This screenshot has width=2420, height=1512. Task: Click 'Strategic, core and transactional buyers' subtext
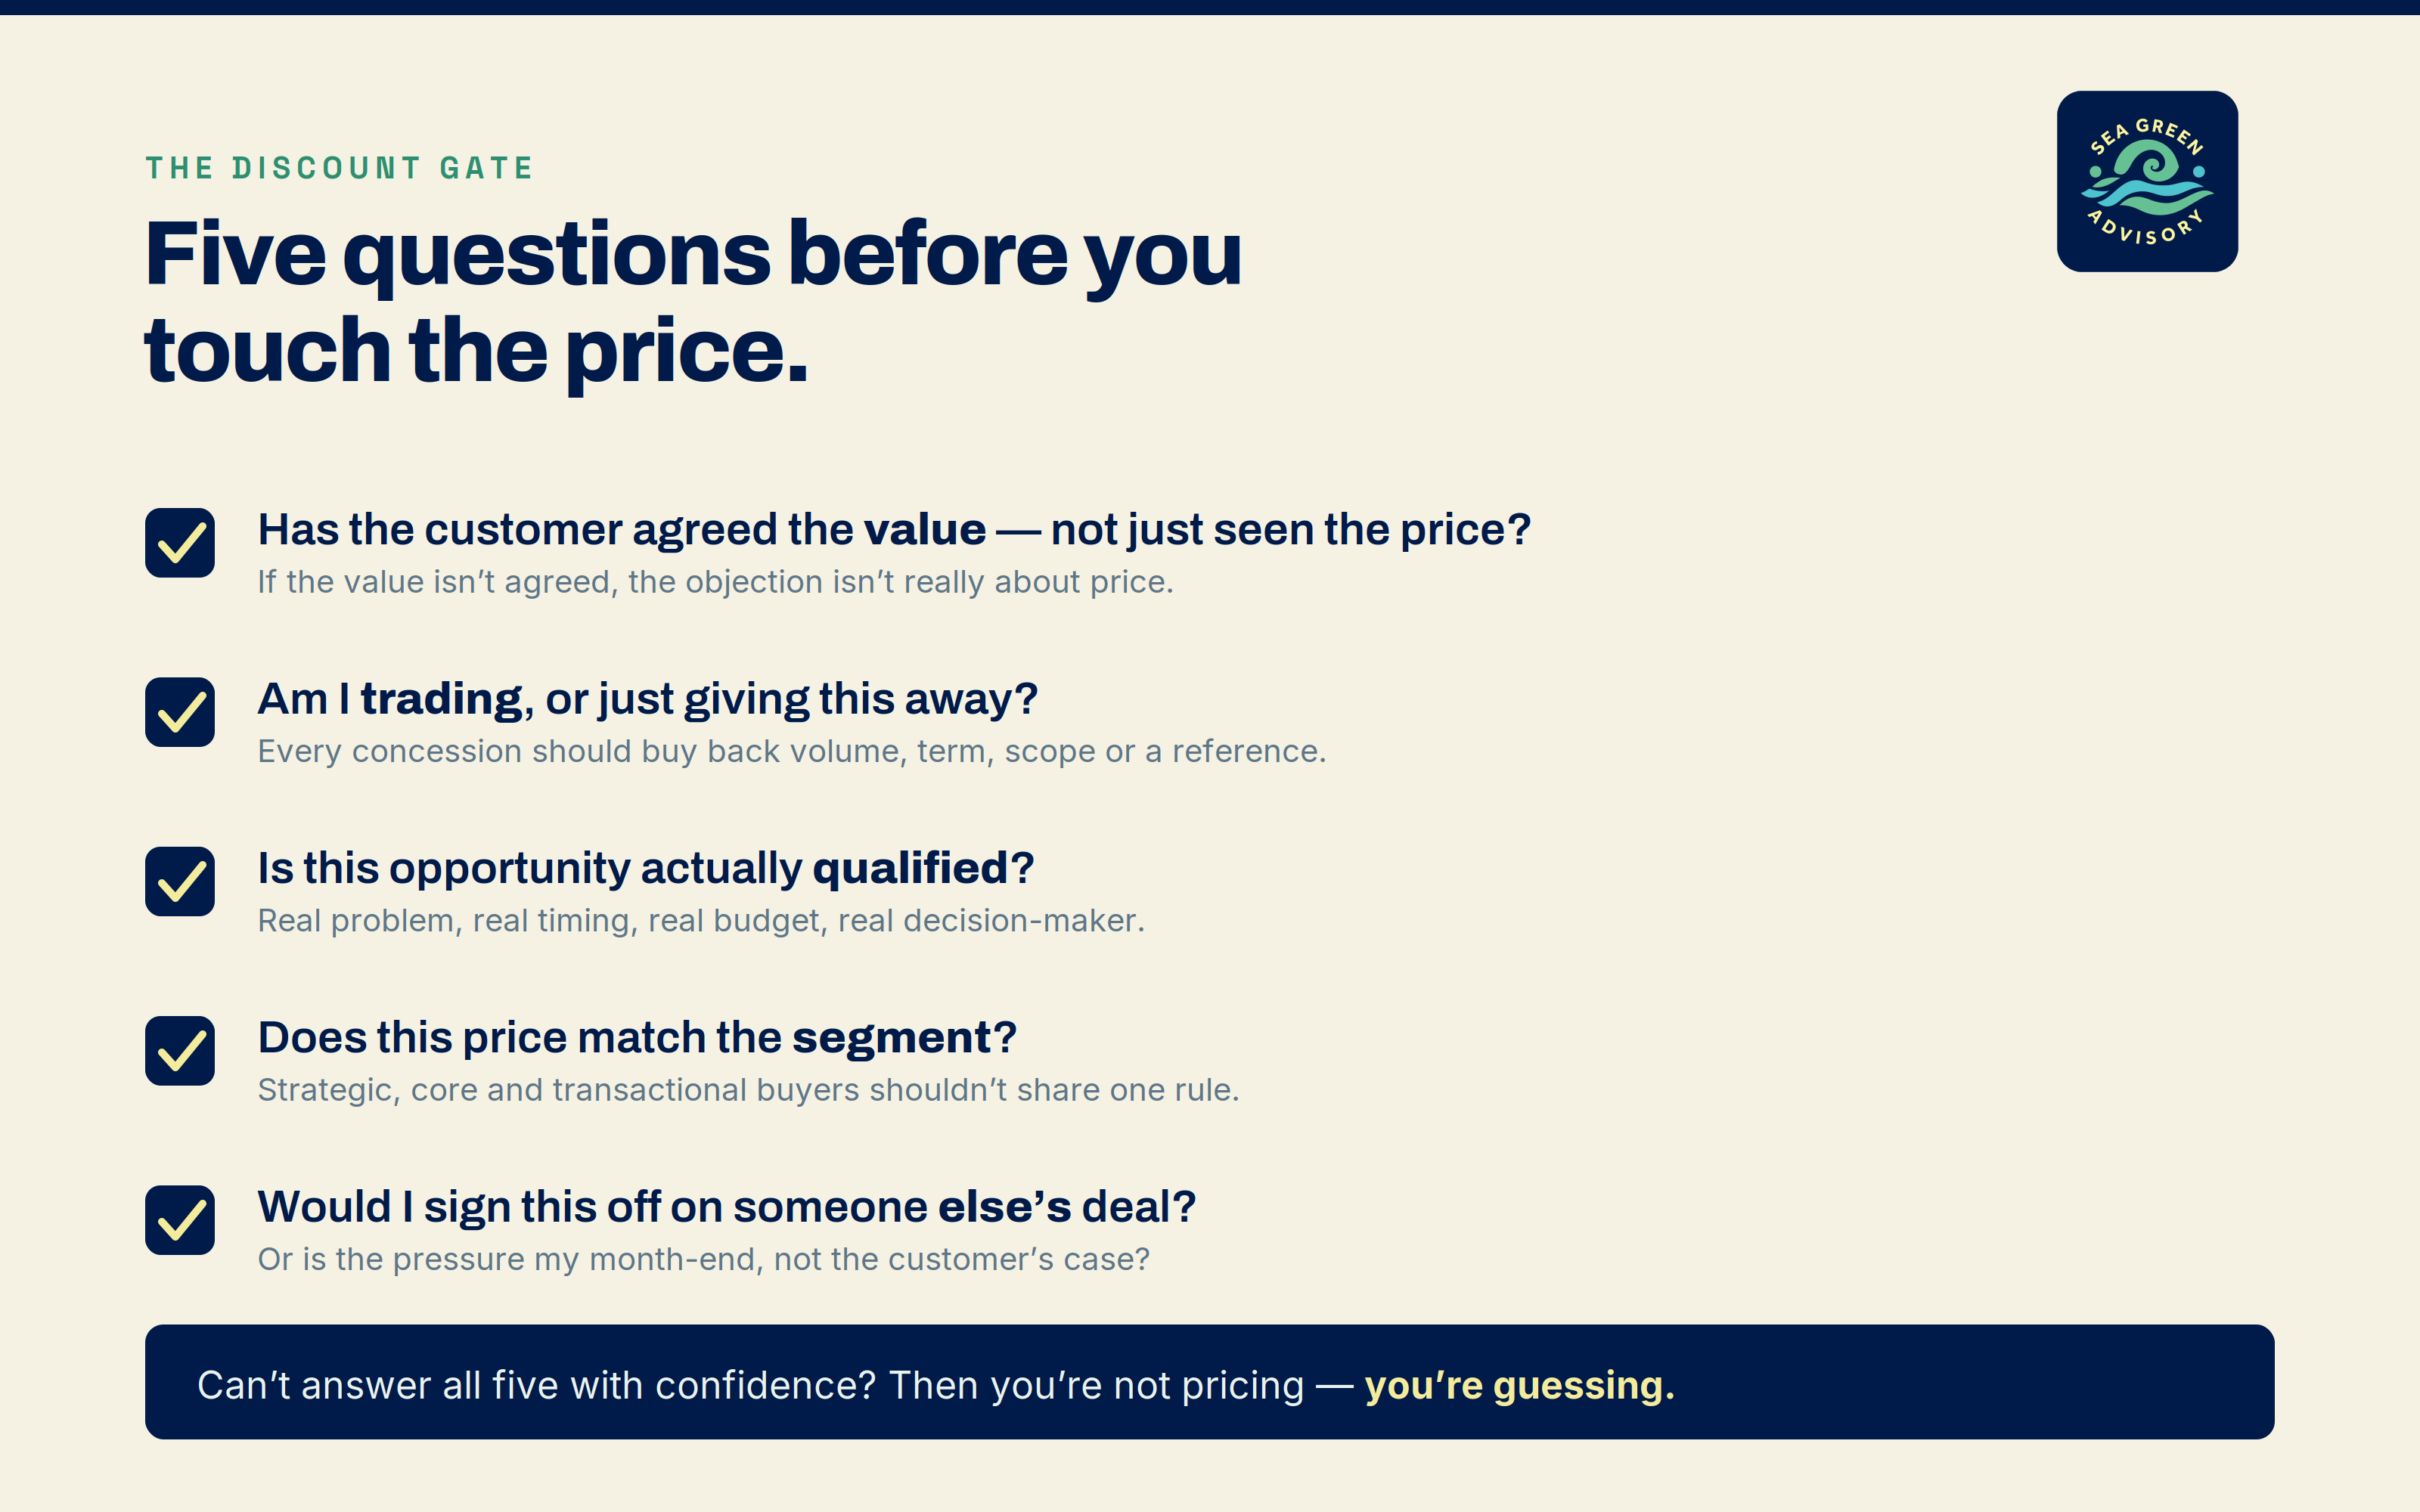(x=748, y=1090)
